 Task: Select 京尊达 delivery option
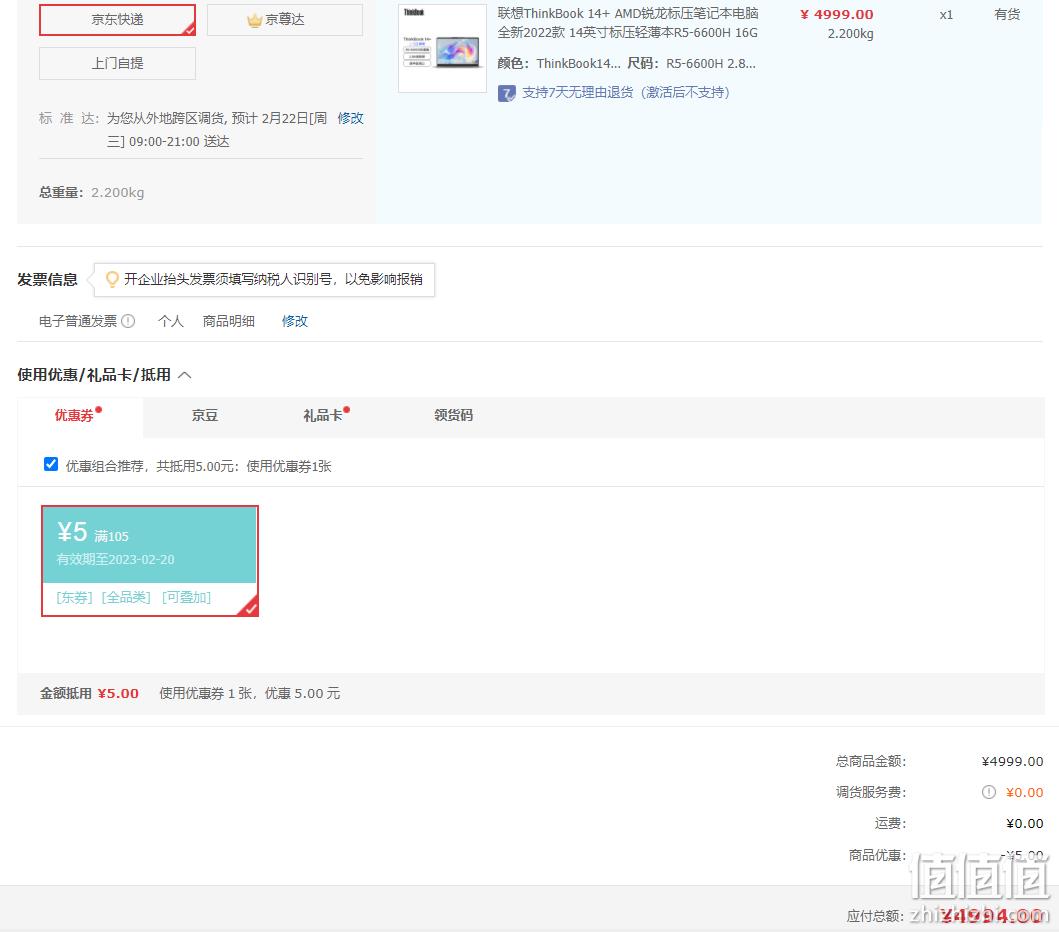(x=285, y=20)
